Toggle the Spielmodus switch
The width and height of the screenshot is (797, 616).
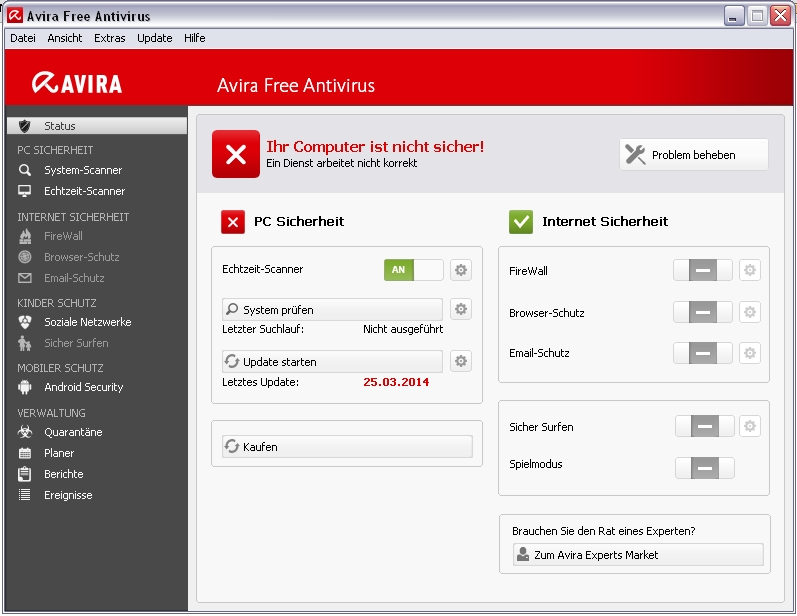(704, 468)
